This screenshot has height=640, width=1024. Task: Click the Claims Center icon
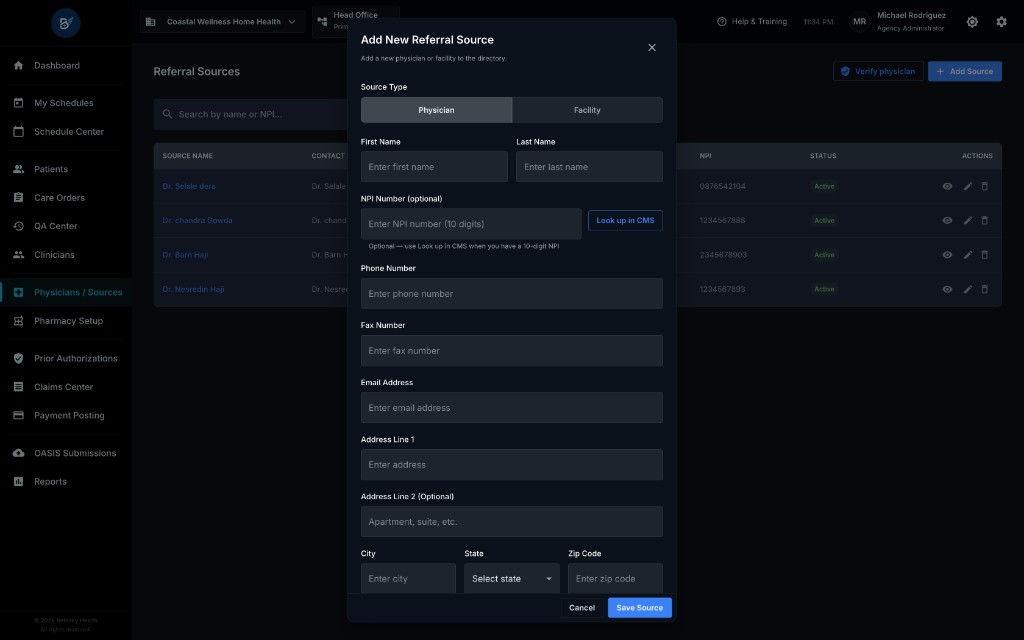pos(18,387)
